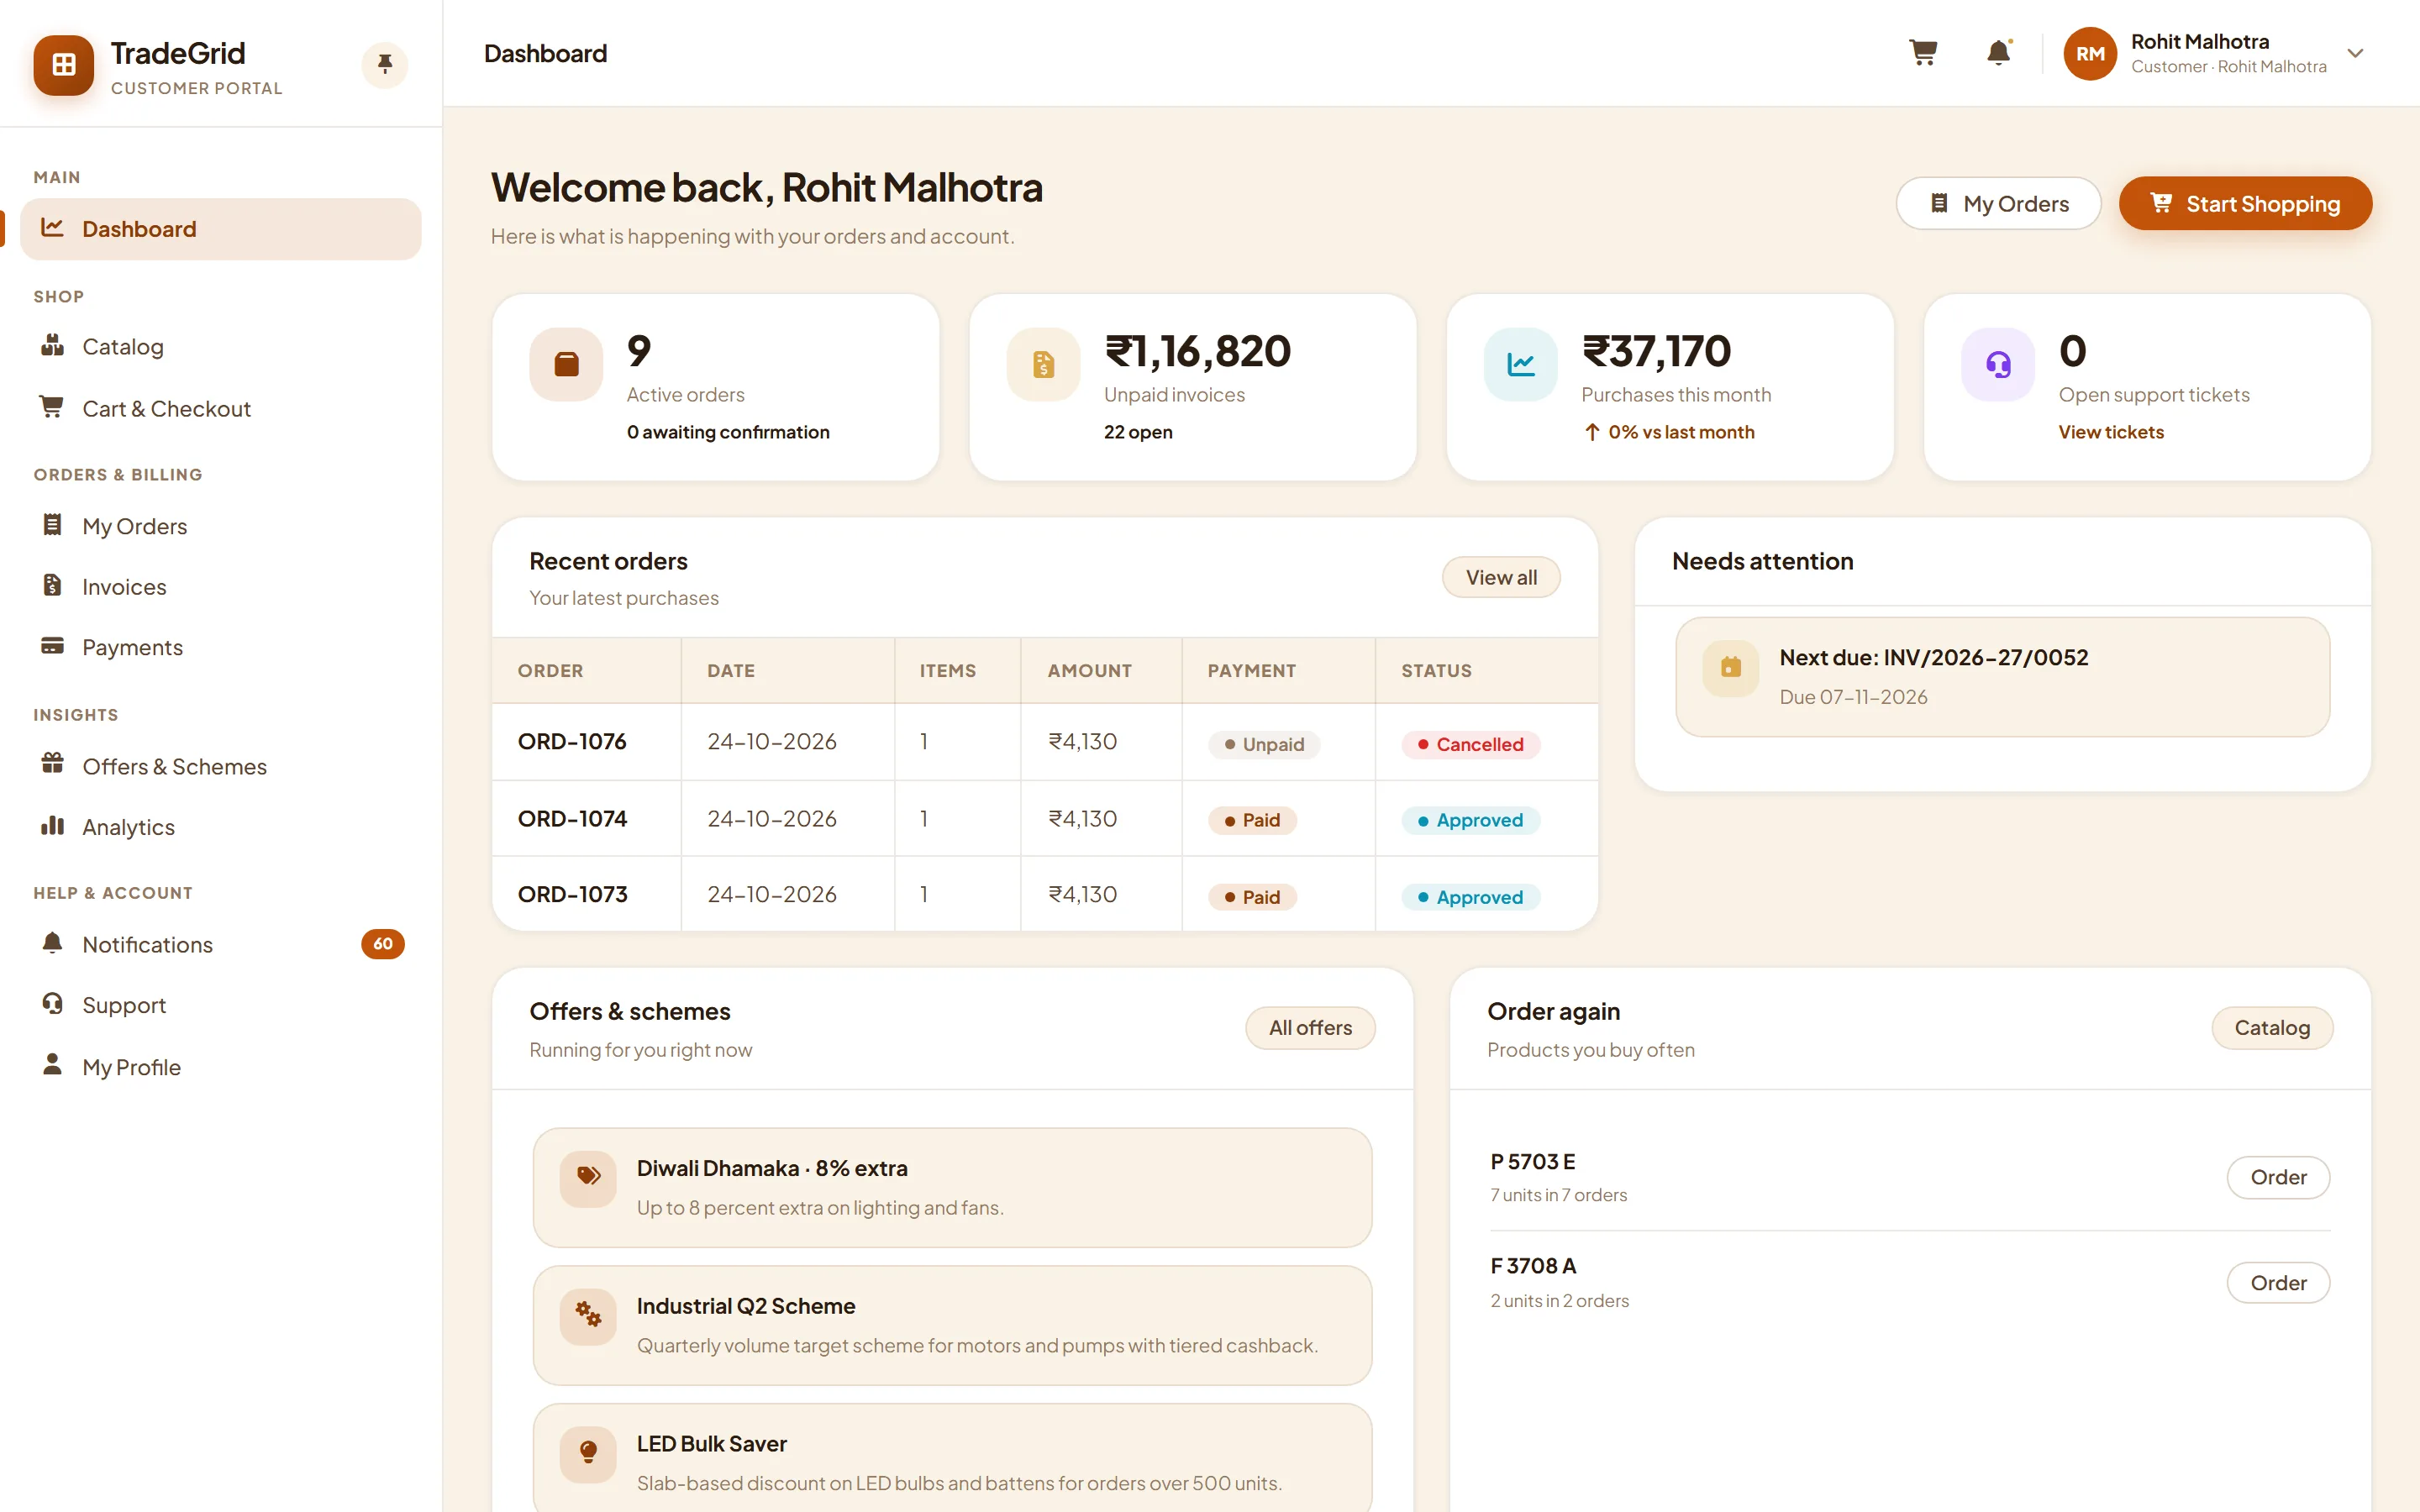Click All offers button
Viewport: 2420px width, 1512px height.
click(1310, 1028)
